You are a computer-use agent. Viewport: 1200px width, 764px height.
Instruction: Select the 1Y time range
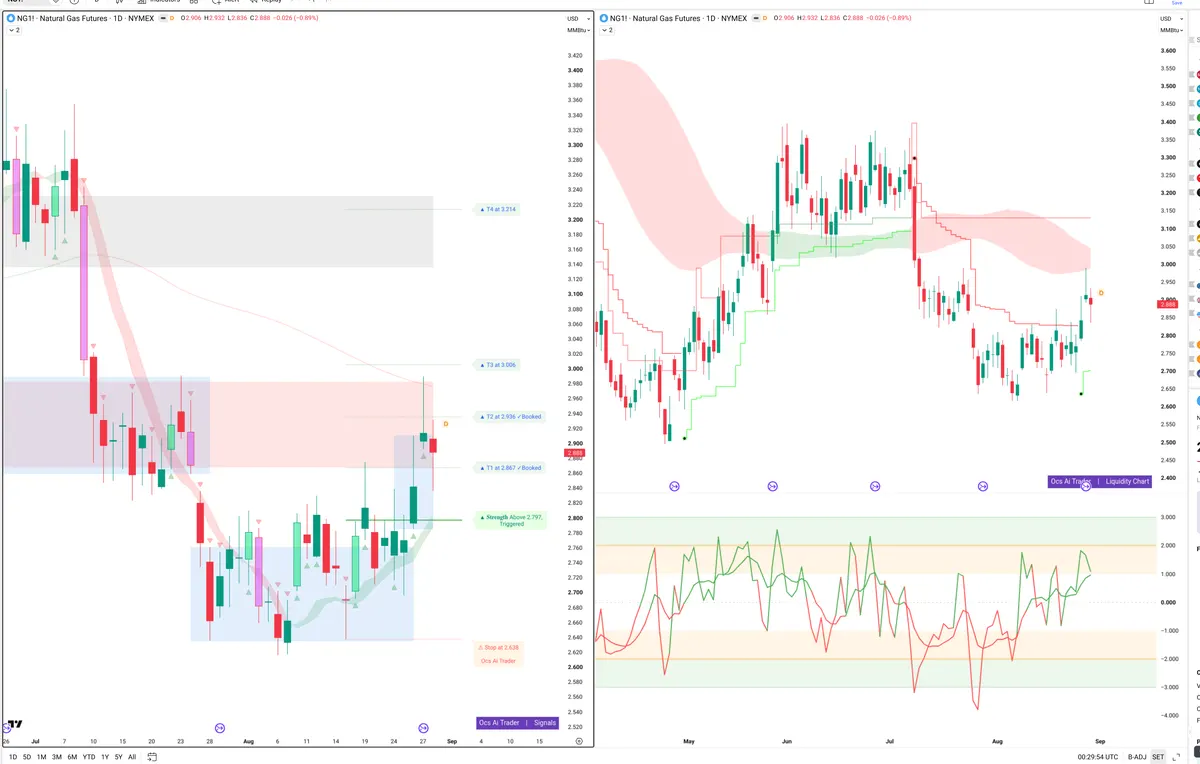104,757
